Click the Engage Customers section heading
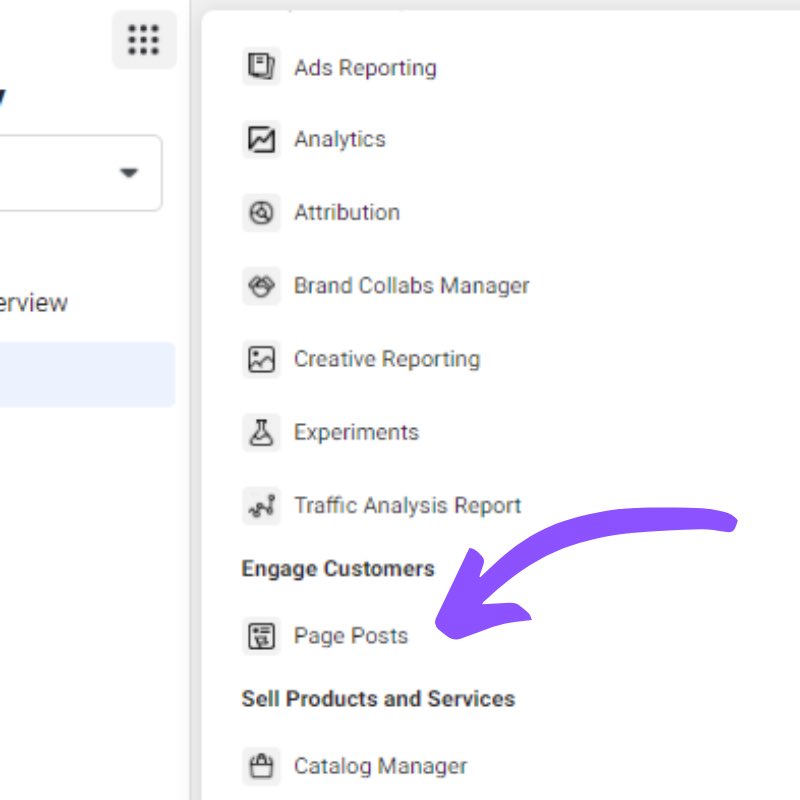The image size is (800, 800). click(338, 569)
